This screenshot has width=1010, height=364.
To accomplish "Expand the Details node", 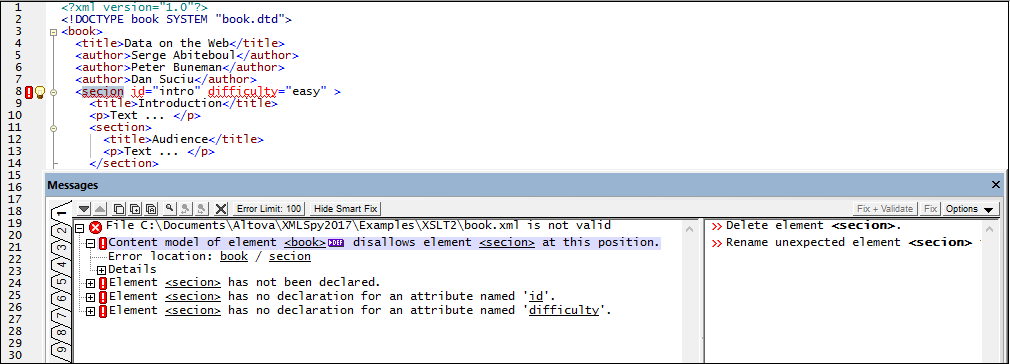I will pyautogui.click(x=101, y=269).
